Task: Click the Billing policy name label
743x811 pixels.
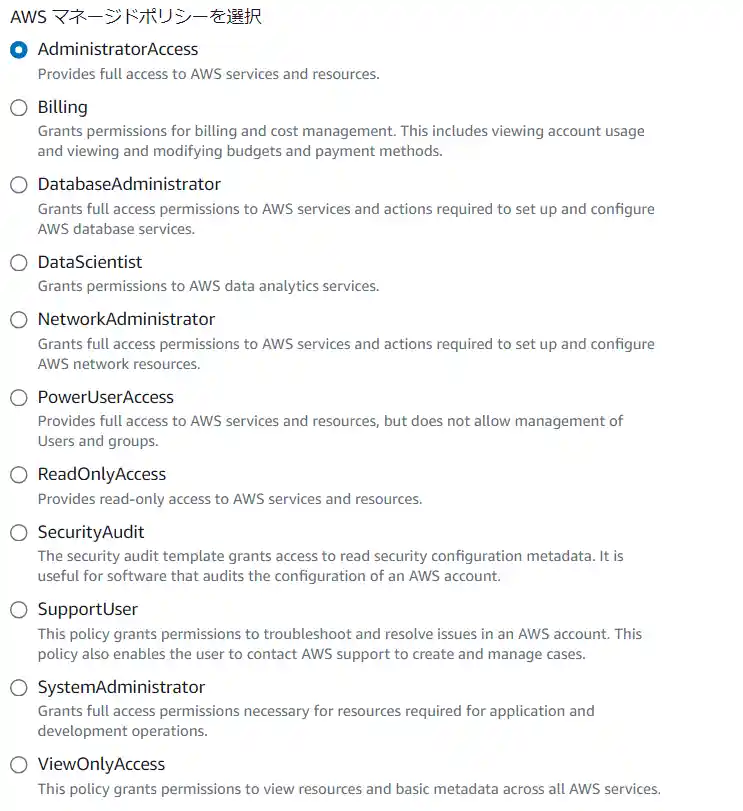Action: (62, 107)
